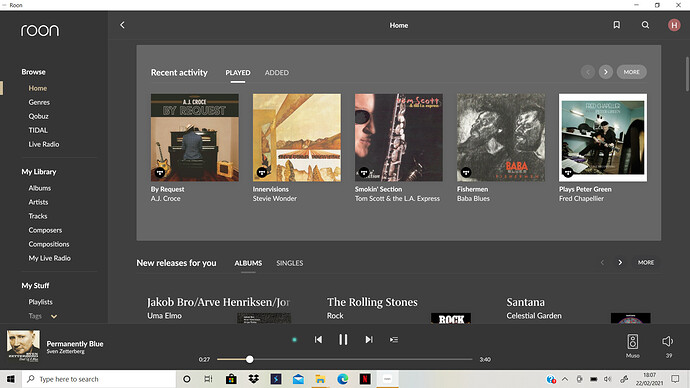Open TIDAL in the sidebar

click(38, 130)
